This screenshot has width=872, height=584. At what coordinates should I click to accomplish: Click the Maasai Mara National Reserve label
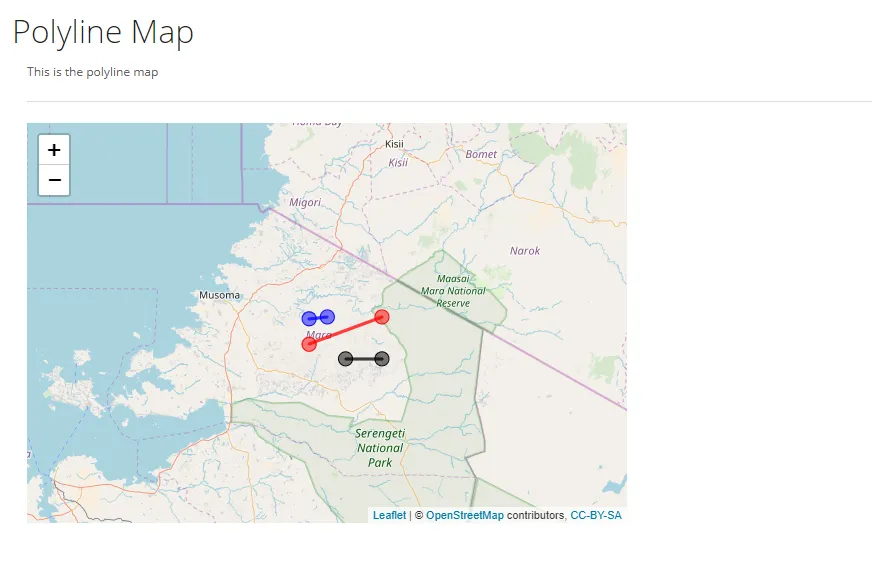[453, 291]
